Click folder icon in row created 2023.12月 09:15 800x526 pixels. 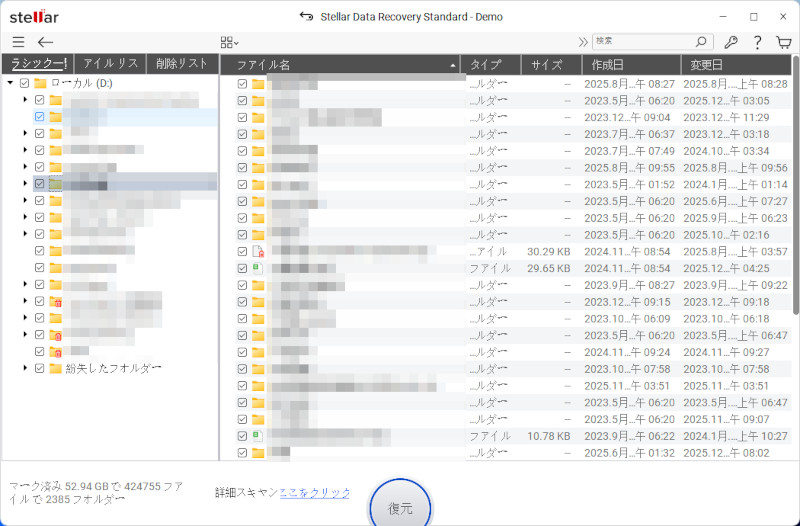tap(258, 302)
